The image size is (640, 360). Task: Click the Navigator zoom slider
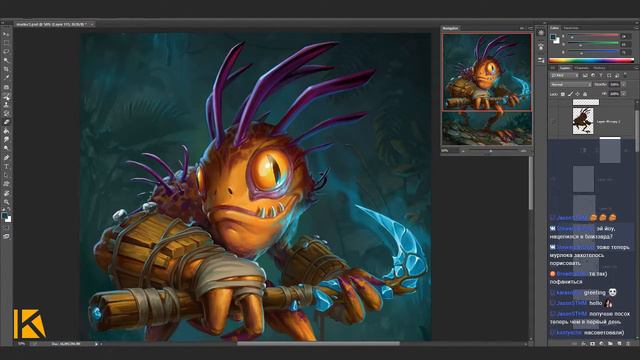(x=491, y=151)
